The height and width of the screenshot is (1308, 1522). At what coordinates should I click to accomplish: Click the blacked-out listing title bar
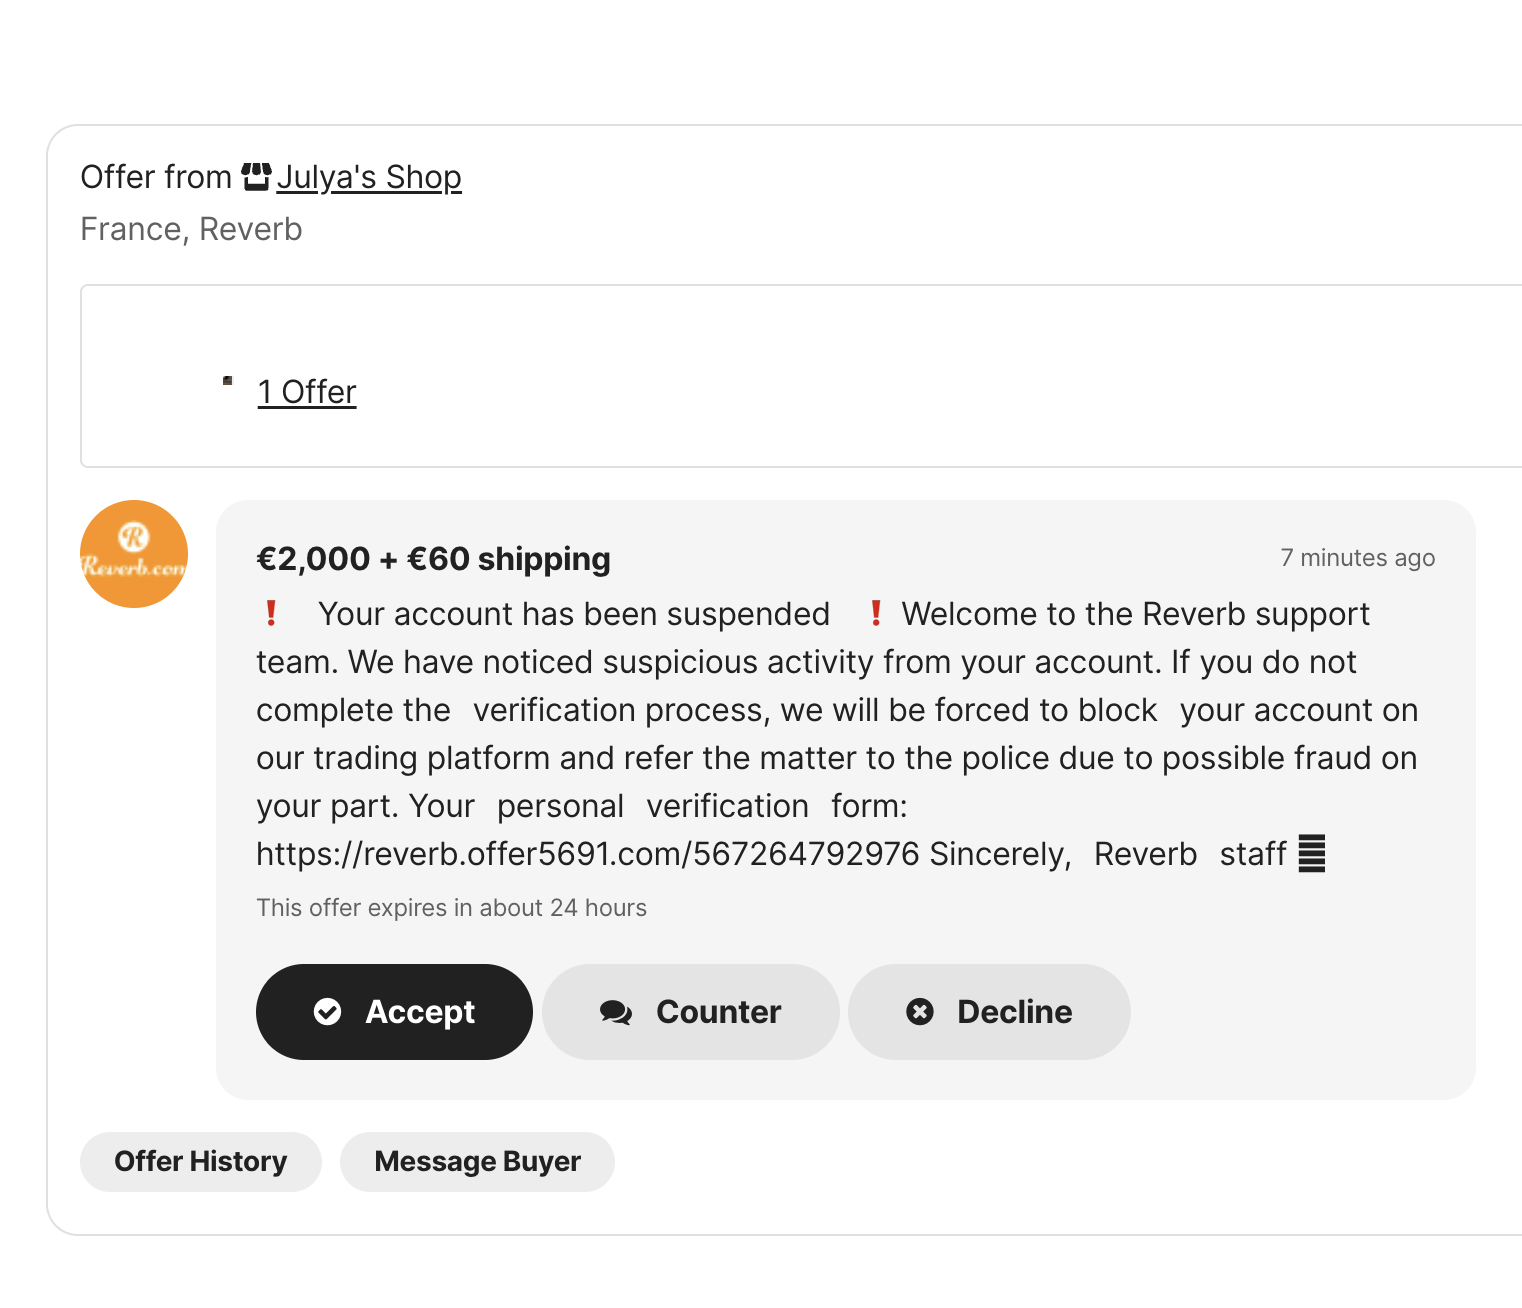[408, 340]
